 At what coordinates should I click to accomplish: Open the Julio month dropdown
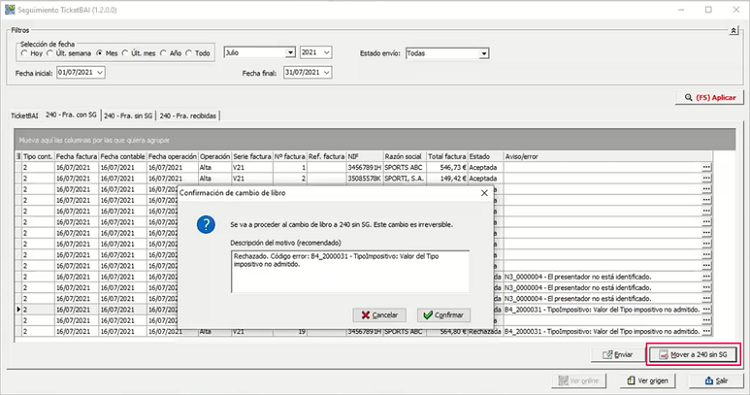coord(290,53)
